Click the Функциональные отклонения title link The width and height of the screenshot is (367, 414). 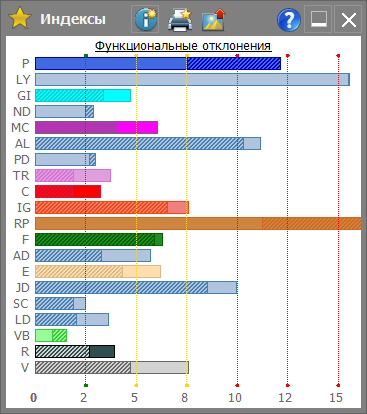point(183,46)
